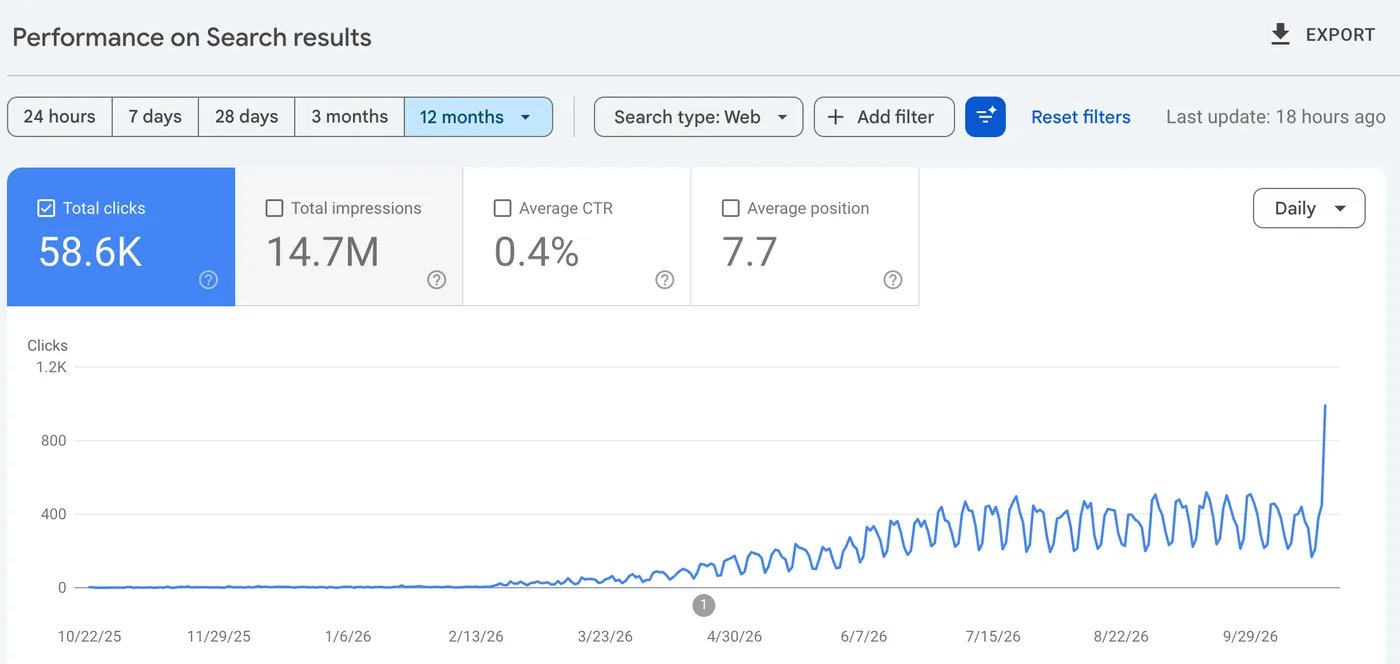The height and width of the screenshot is (664, 1400).
Task: Click the Add filter button
Action: click(884, 117)
